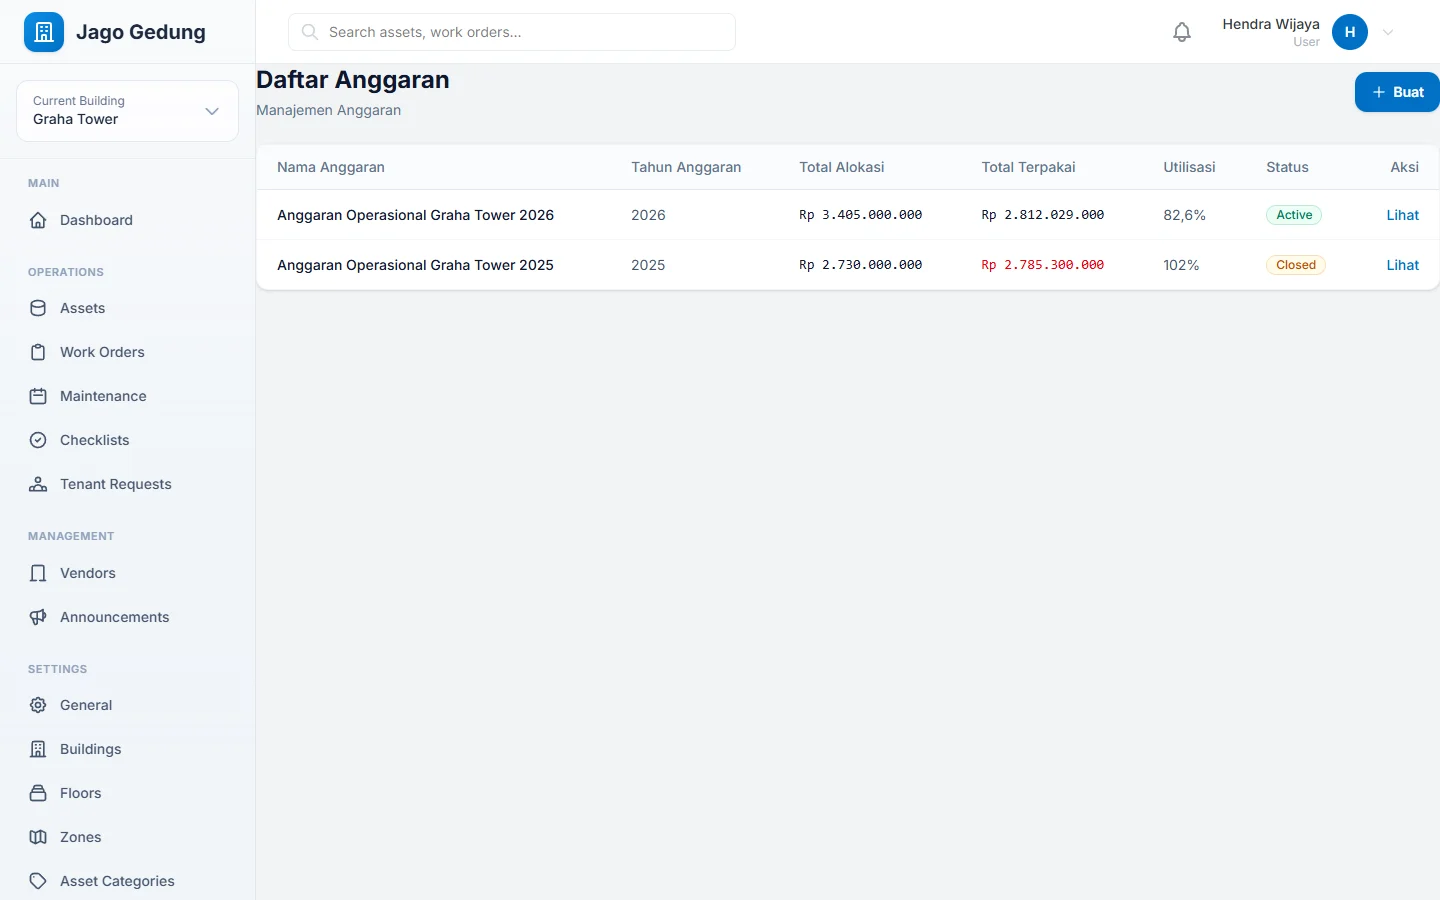The height and width of the screenshot is (900, 1440).
Task: Go to Work Orders page
Action: [127, 352]
